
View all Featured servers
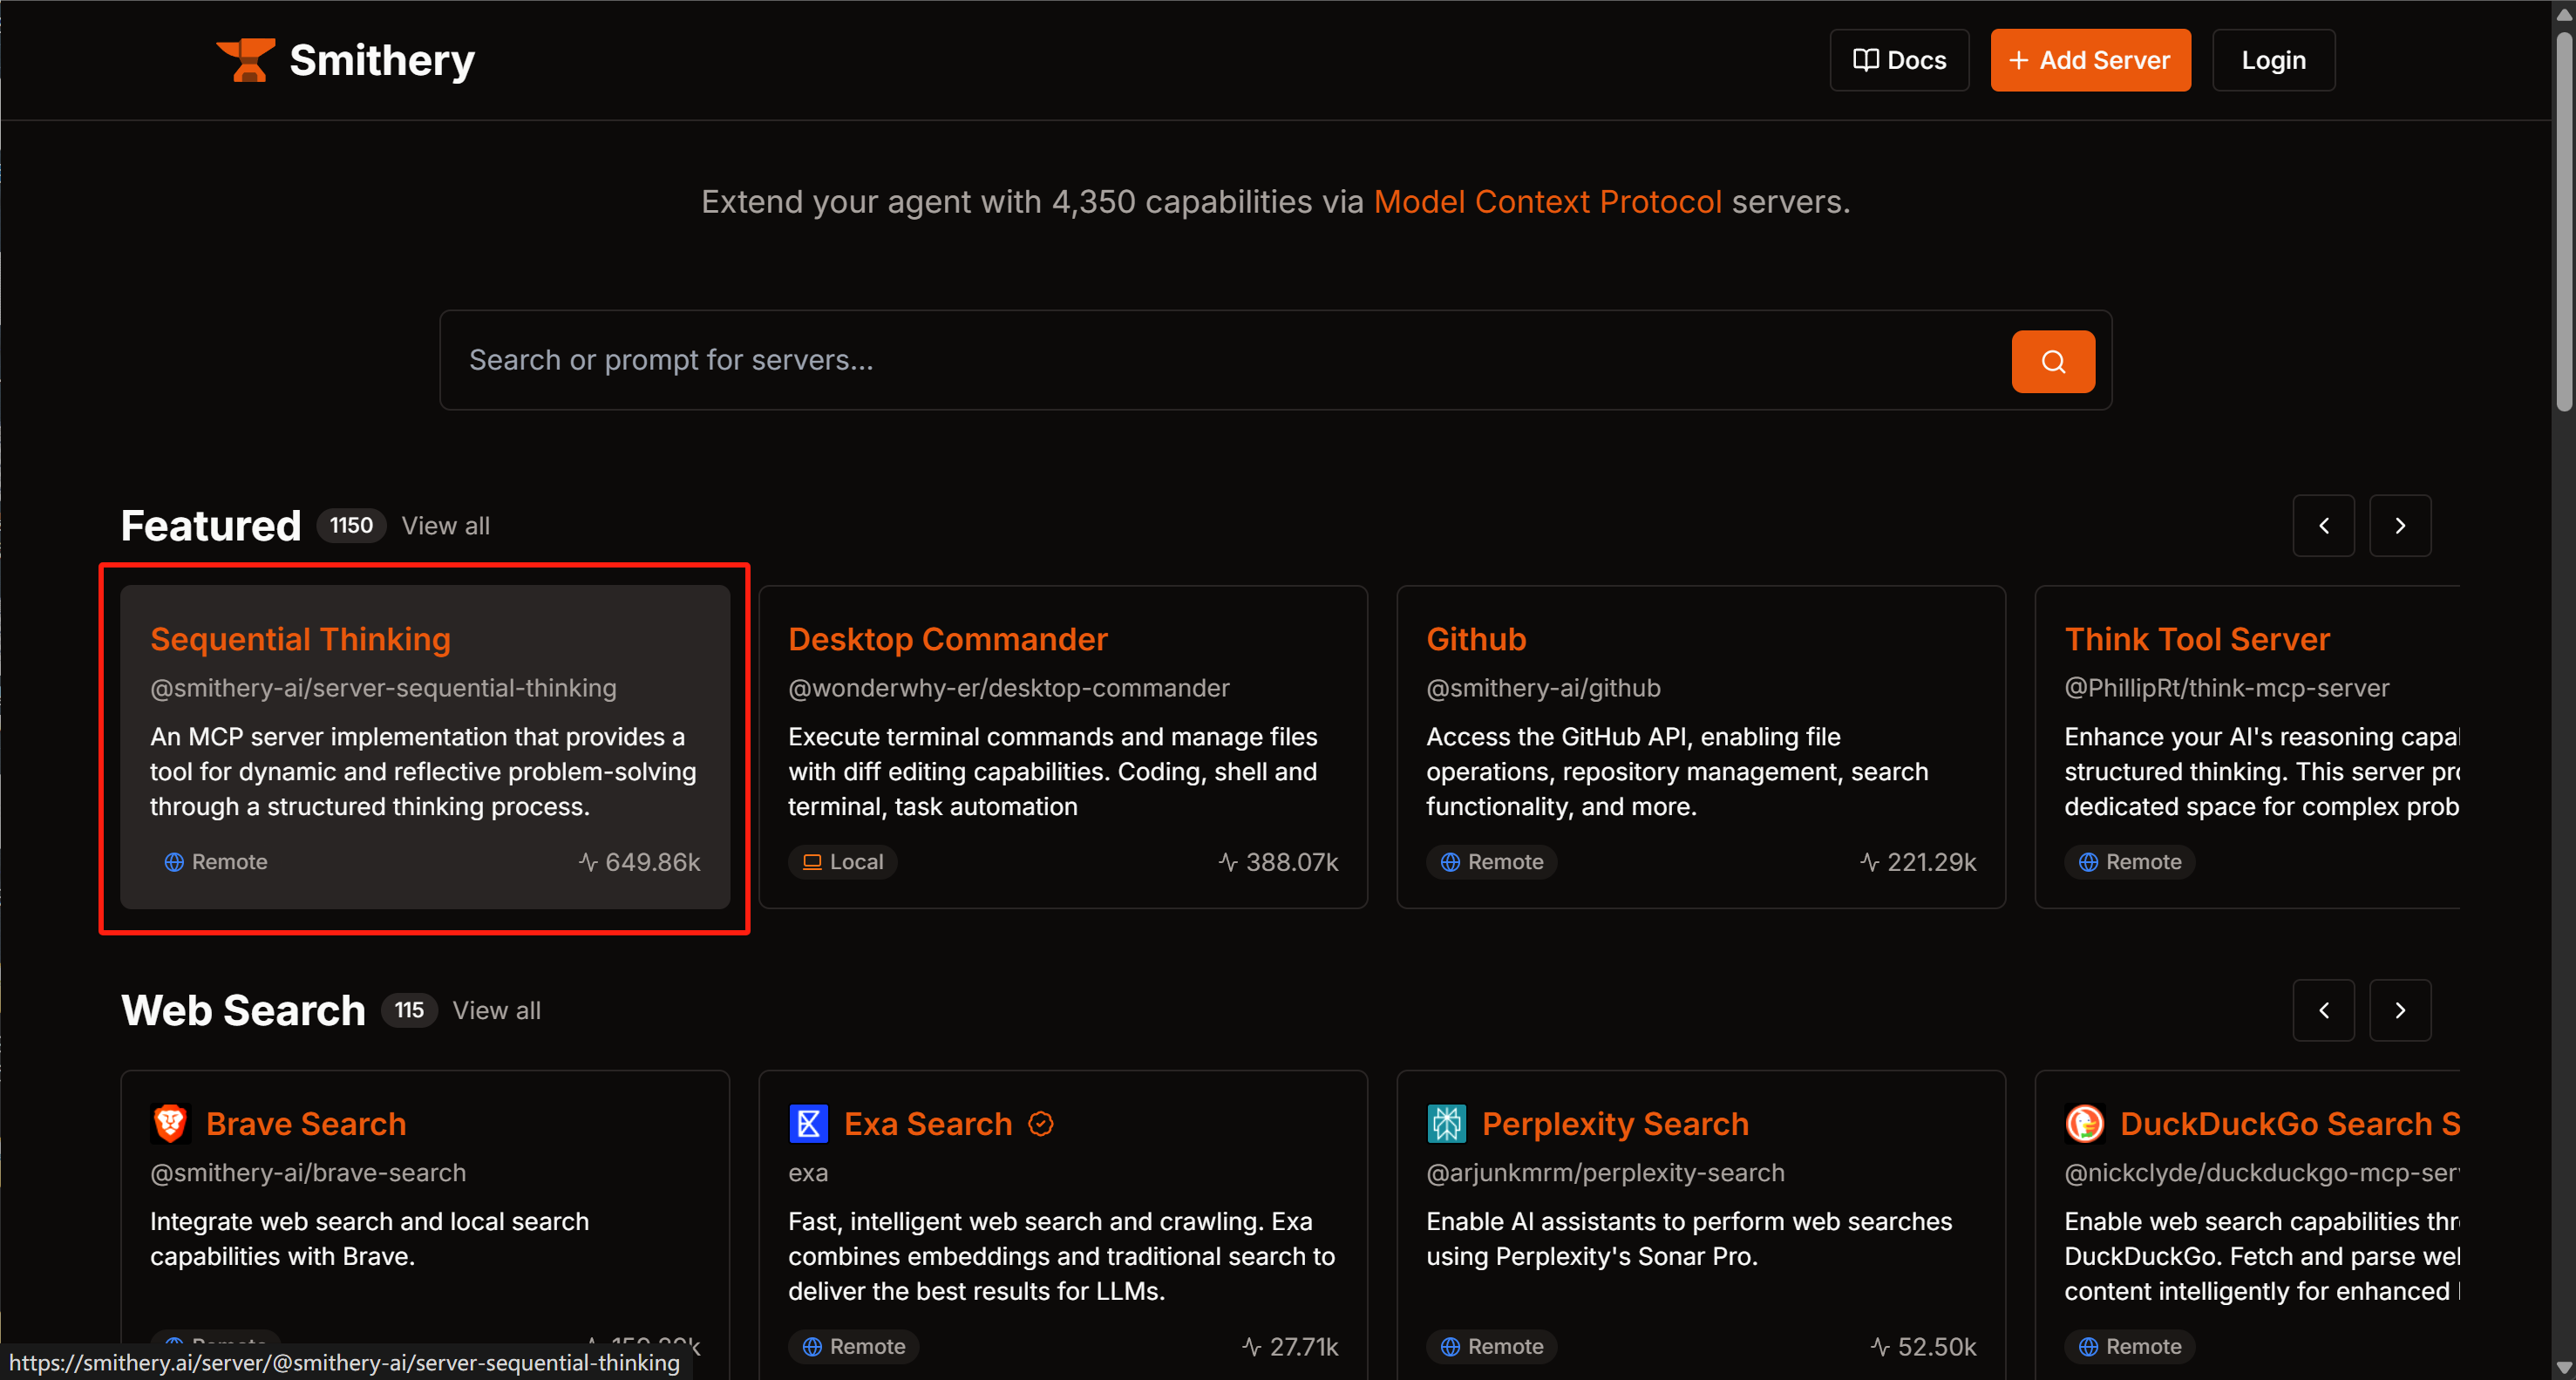tap(446, 526)
